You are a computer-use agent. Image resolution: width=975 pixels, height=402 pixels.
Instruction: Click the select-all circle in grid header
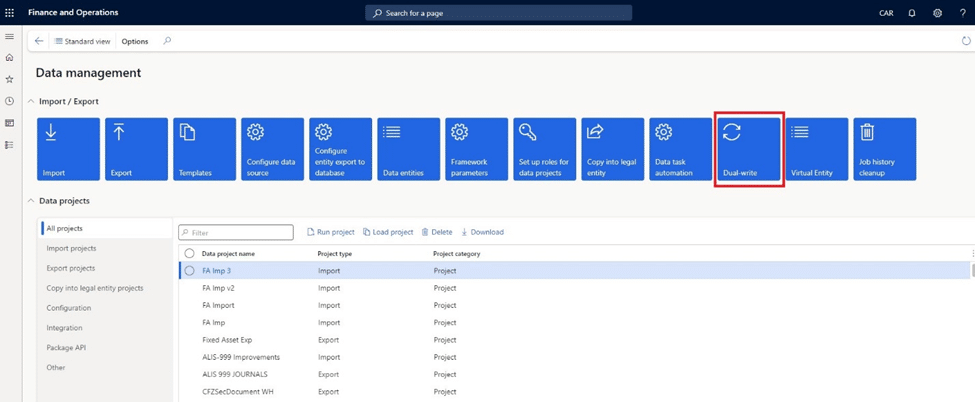pos(190,253)
